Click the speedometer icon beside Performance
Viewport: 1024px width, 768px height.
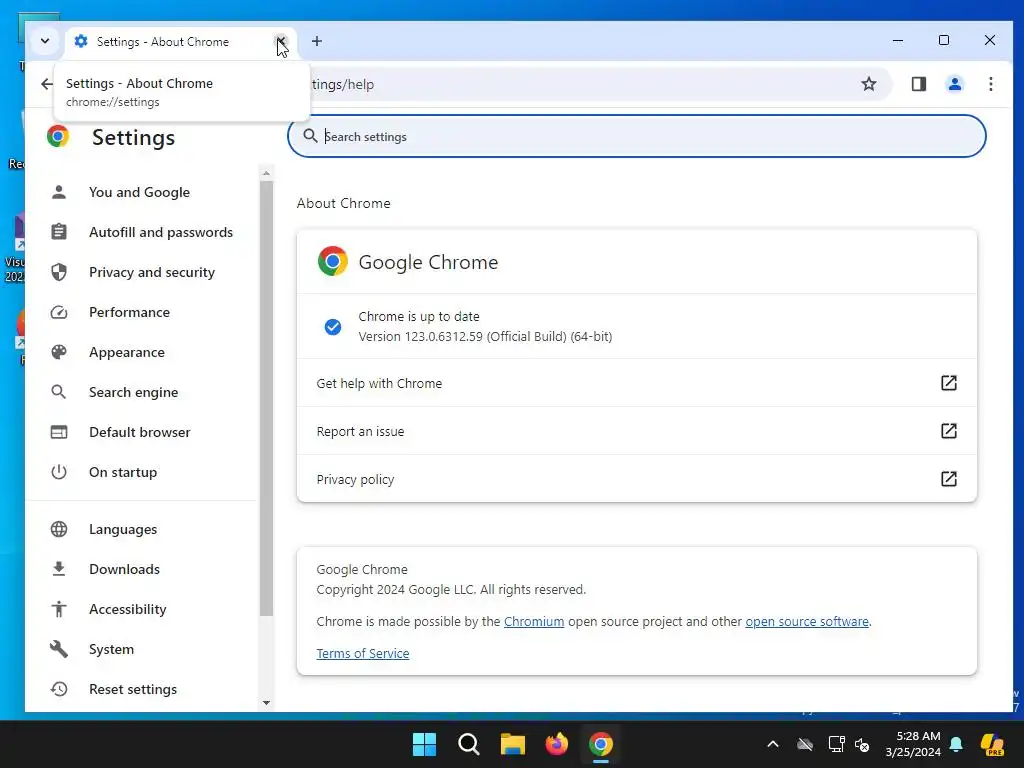pos(59,312)
